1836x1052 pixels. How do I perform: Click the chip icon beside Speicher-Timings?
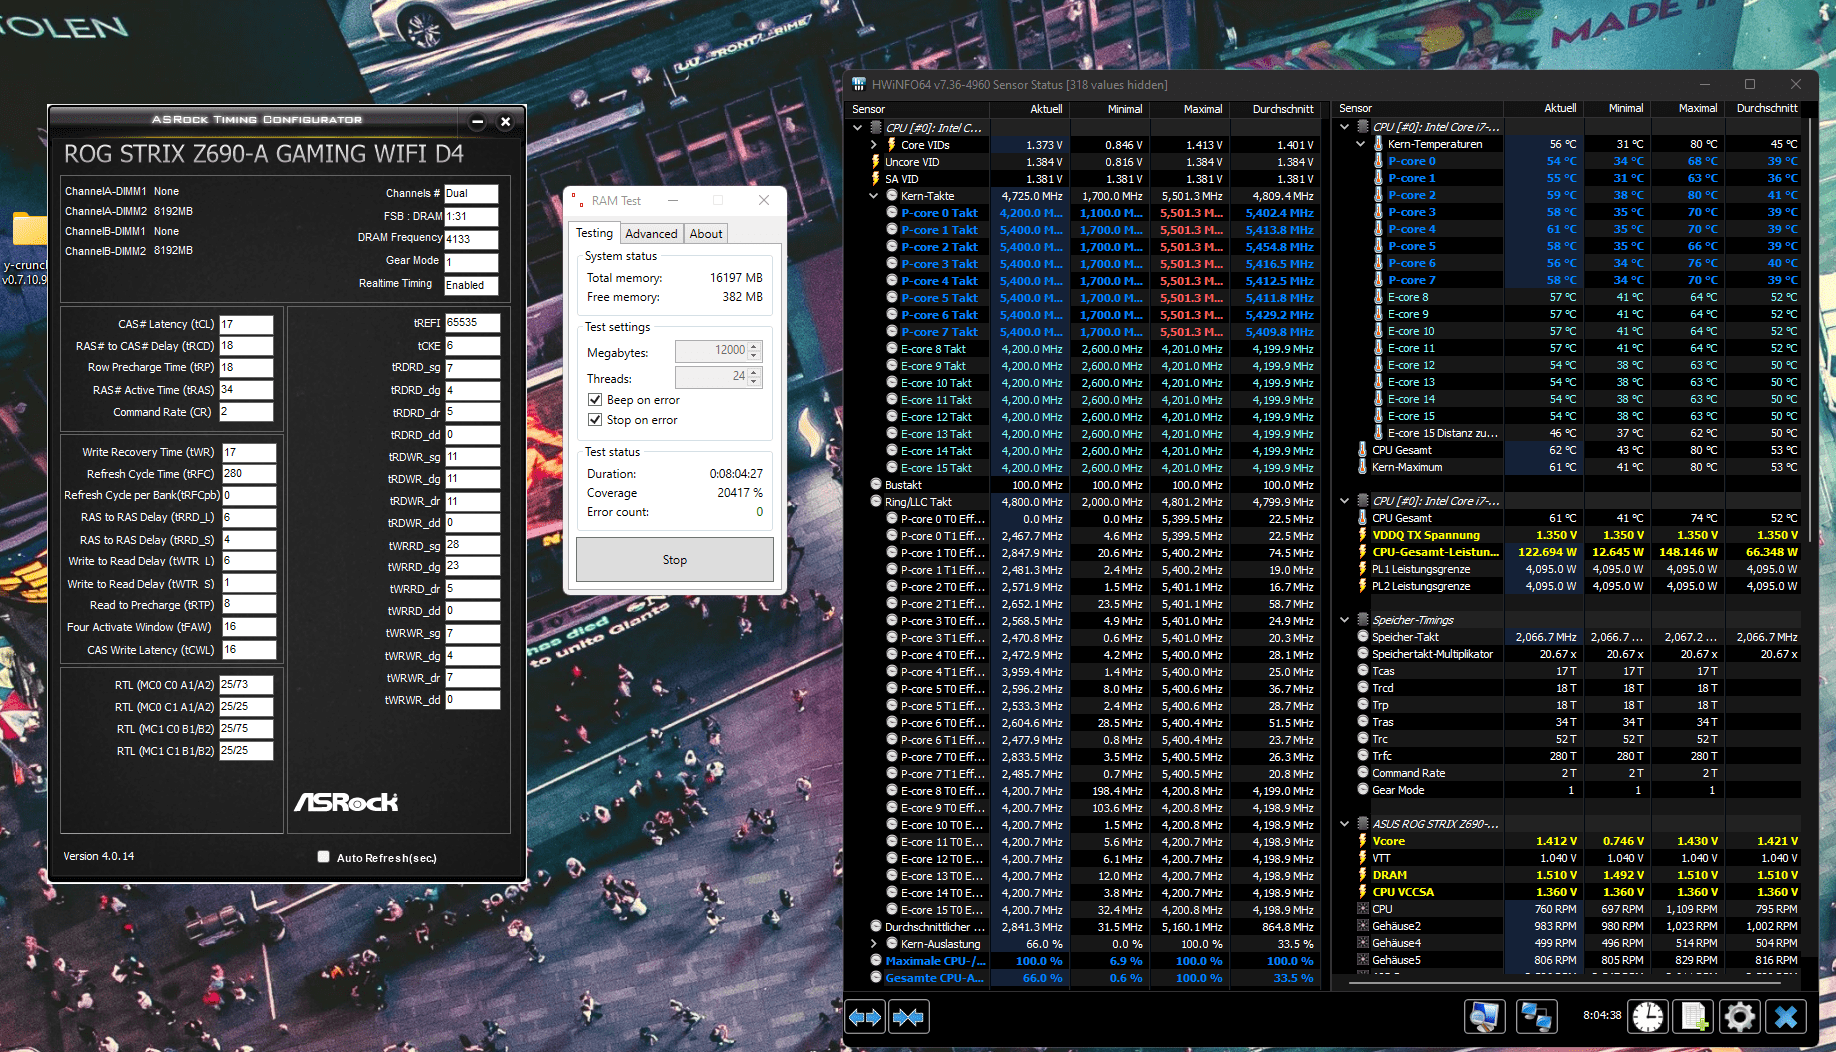point(1362,620)
